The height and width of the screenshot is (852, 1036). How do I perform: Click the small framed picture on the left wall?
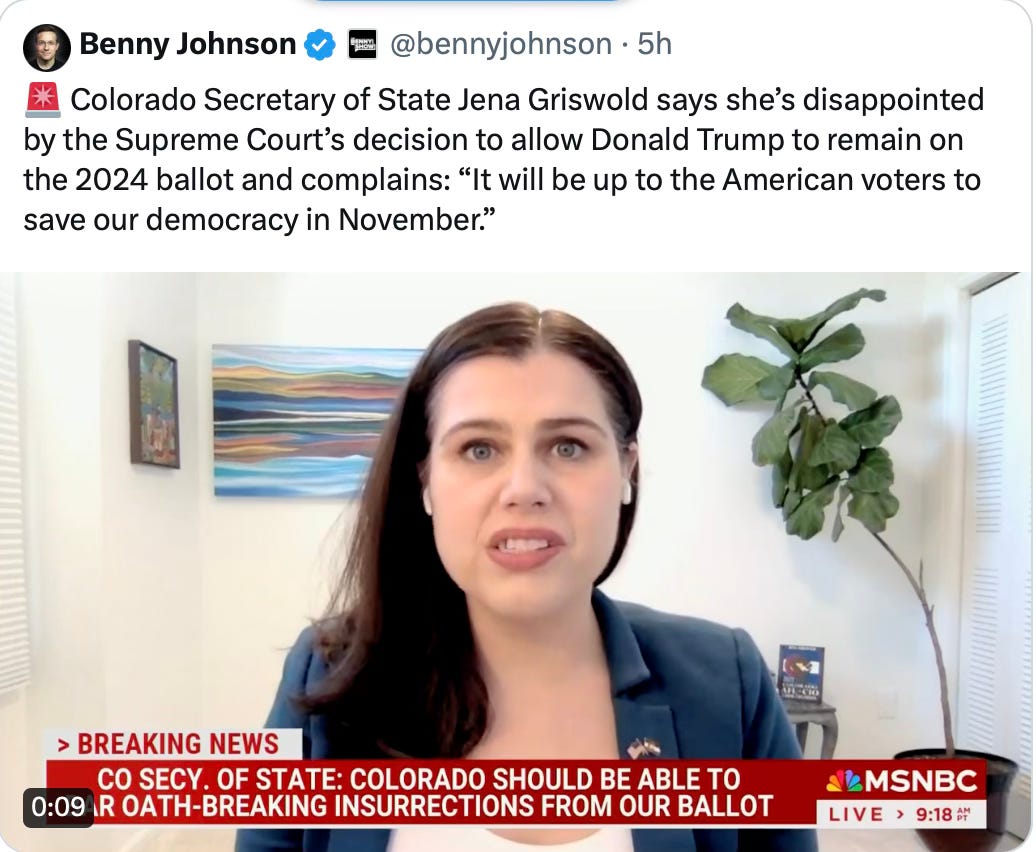tap(153, 404)
